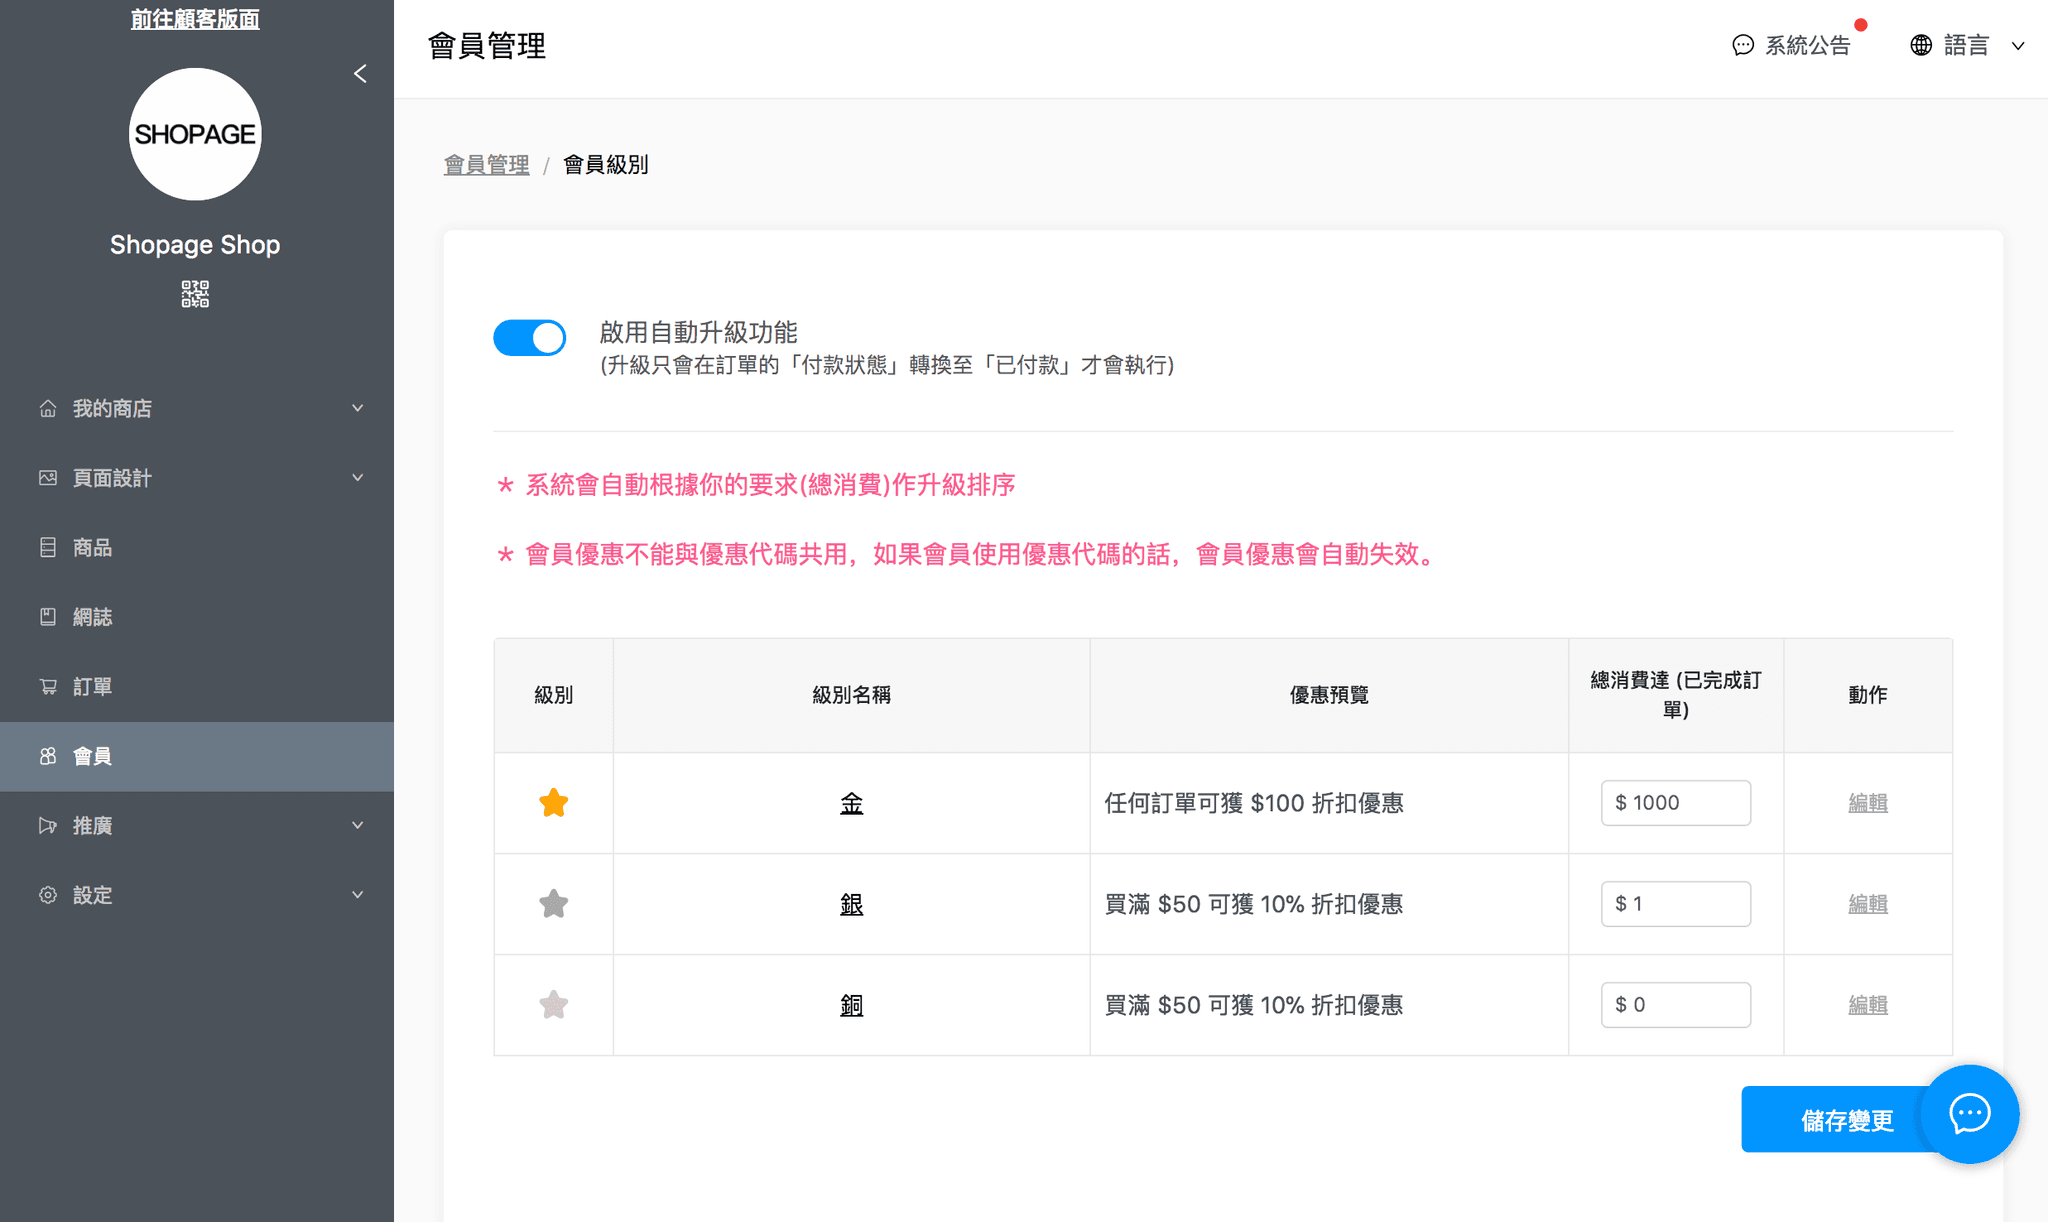2048x1222 pixels.
Task: Open the 語言 language dropdown
Action: tap(1966, 45)
